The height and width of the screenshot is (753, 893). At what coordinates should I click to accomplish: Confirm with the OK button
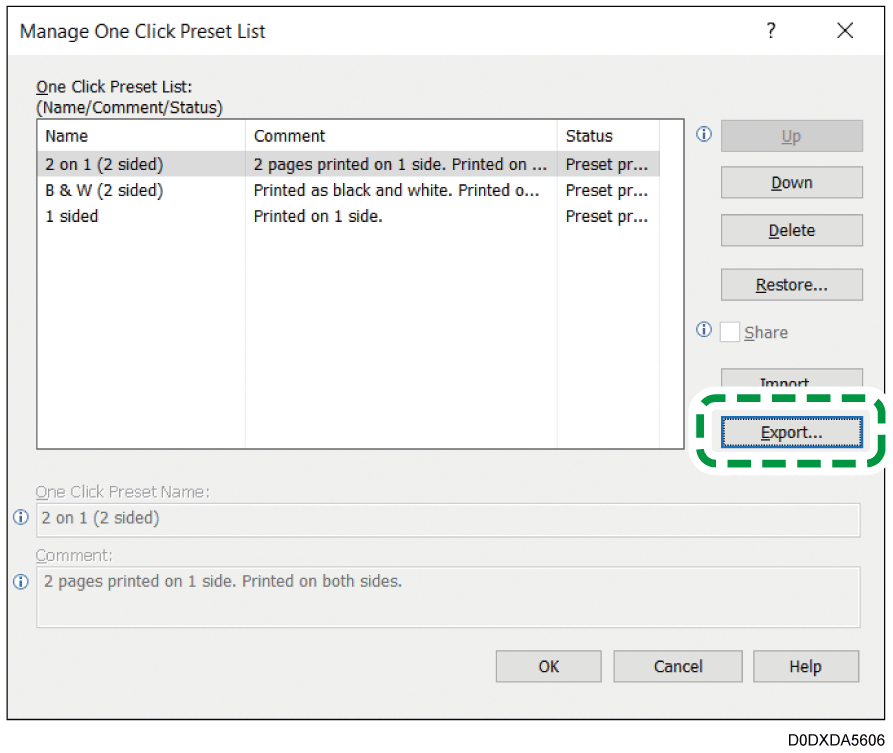click(548, 666)
